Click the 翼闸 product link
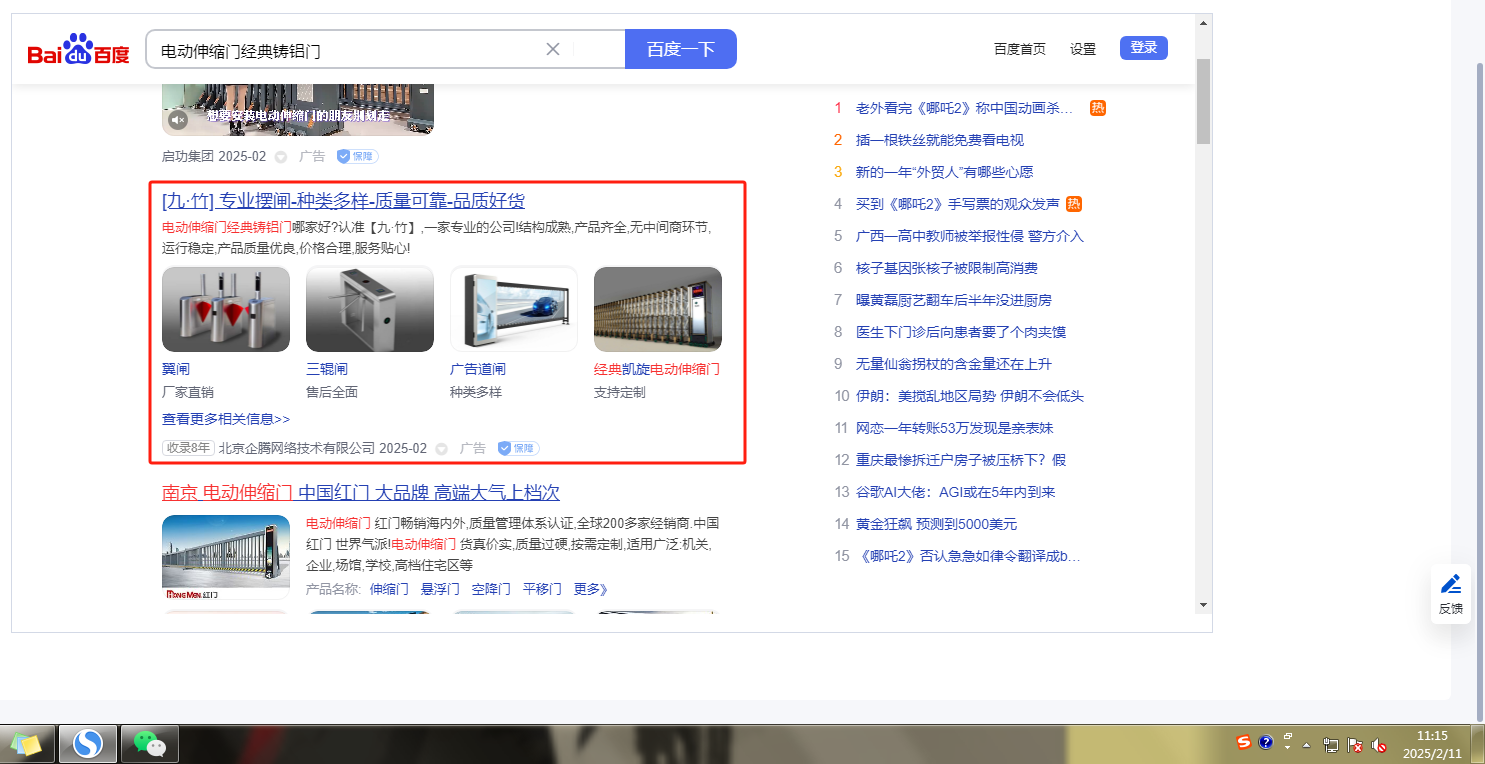1485x764 pixels. [x=176, y=369]
